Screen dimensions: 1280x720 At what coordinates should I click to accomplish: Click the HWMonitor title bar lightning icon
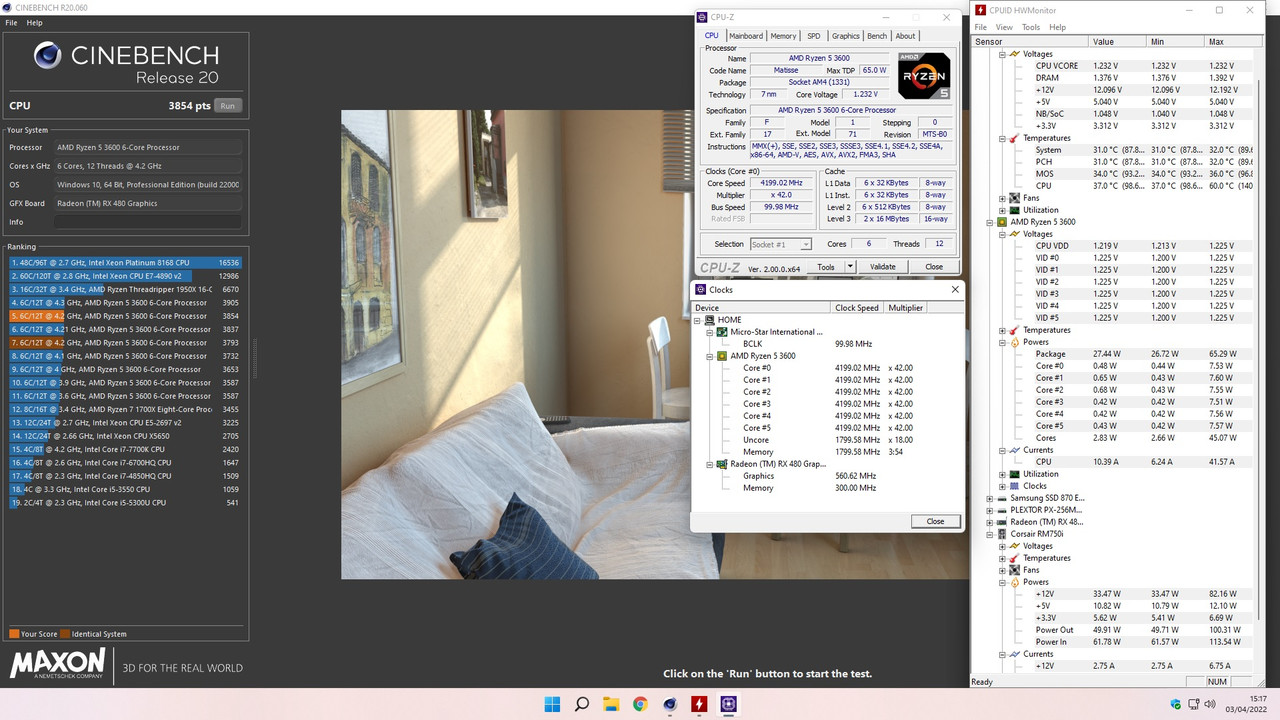pyautogui.click(x=981, y=10)
